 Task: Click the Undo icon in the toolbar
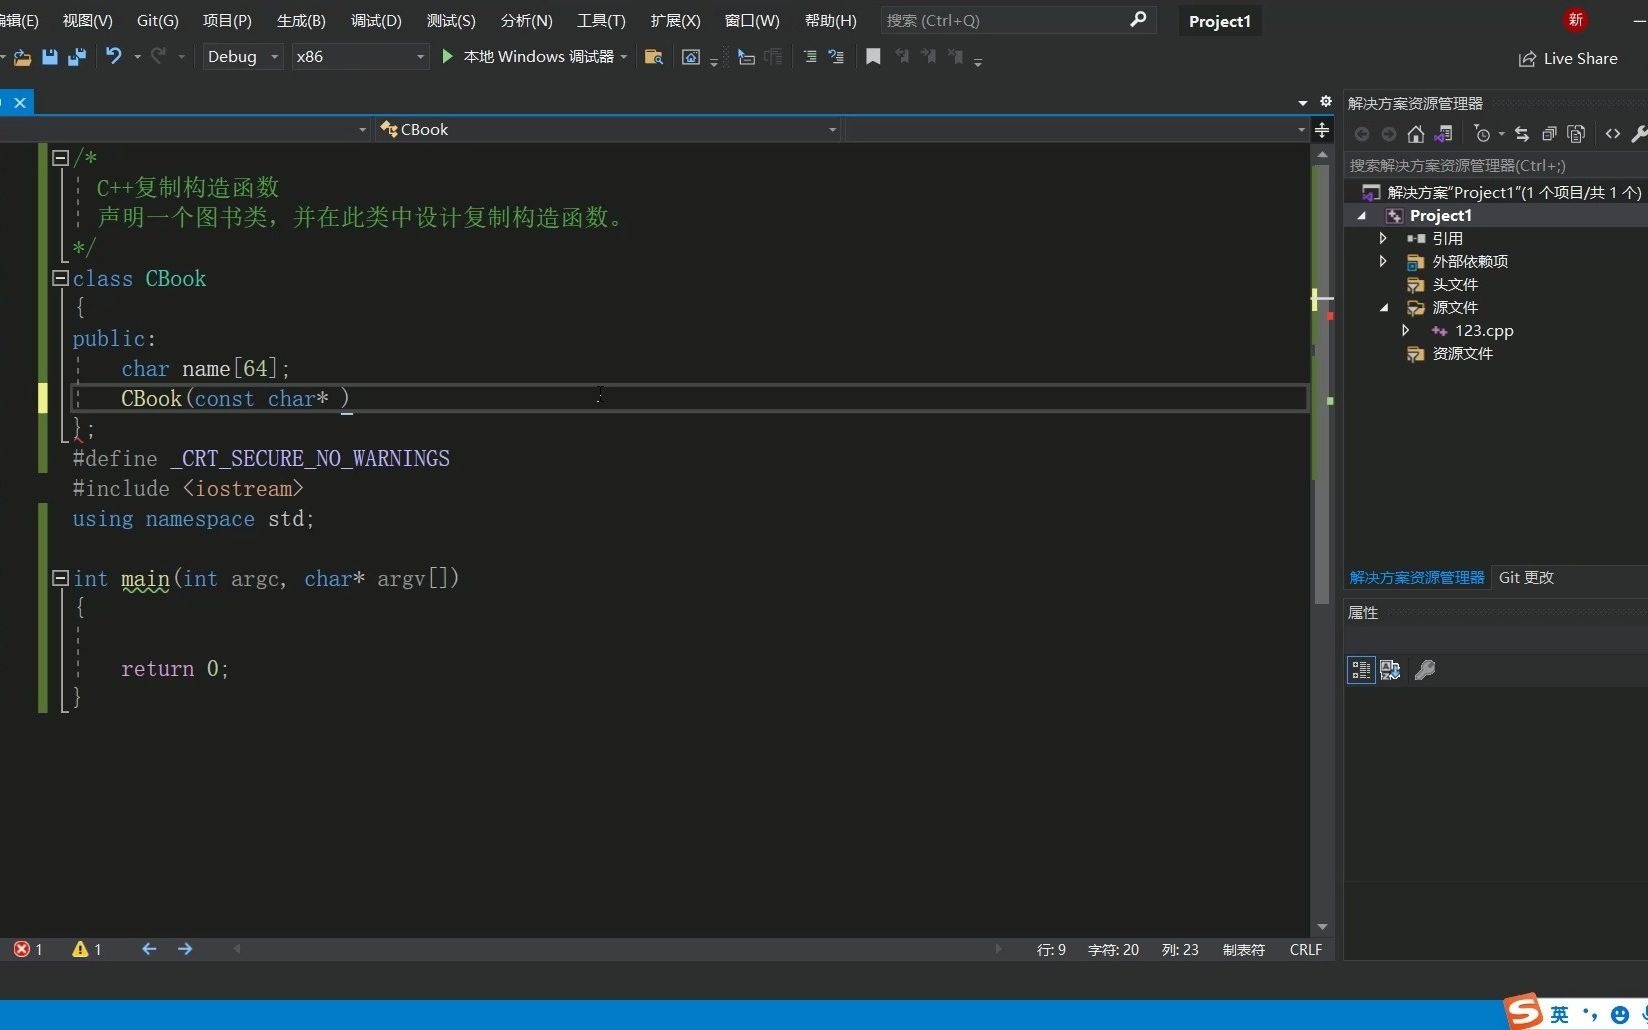pos(113,57)
